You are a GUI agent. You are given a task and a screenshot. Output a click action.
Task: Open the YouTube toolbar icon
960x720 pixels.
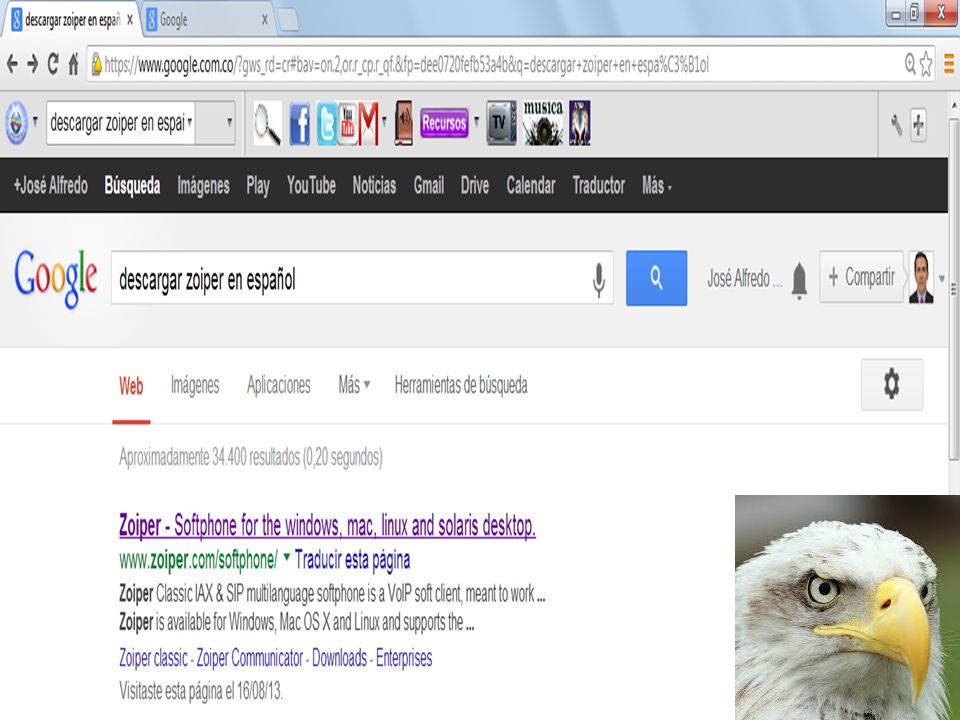click(347, 124)
